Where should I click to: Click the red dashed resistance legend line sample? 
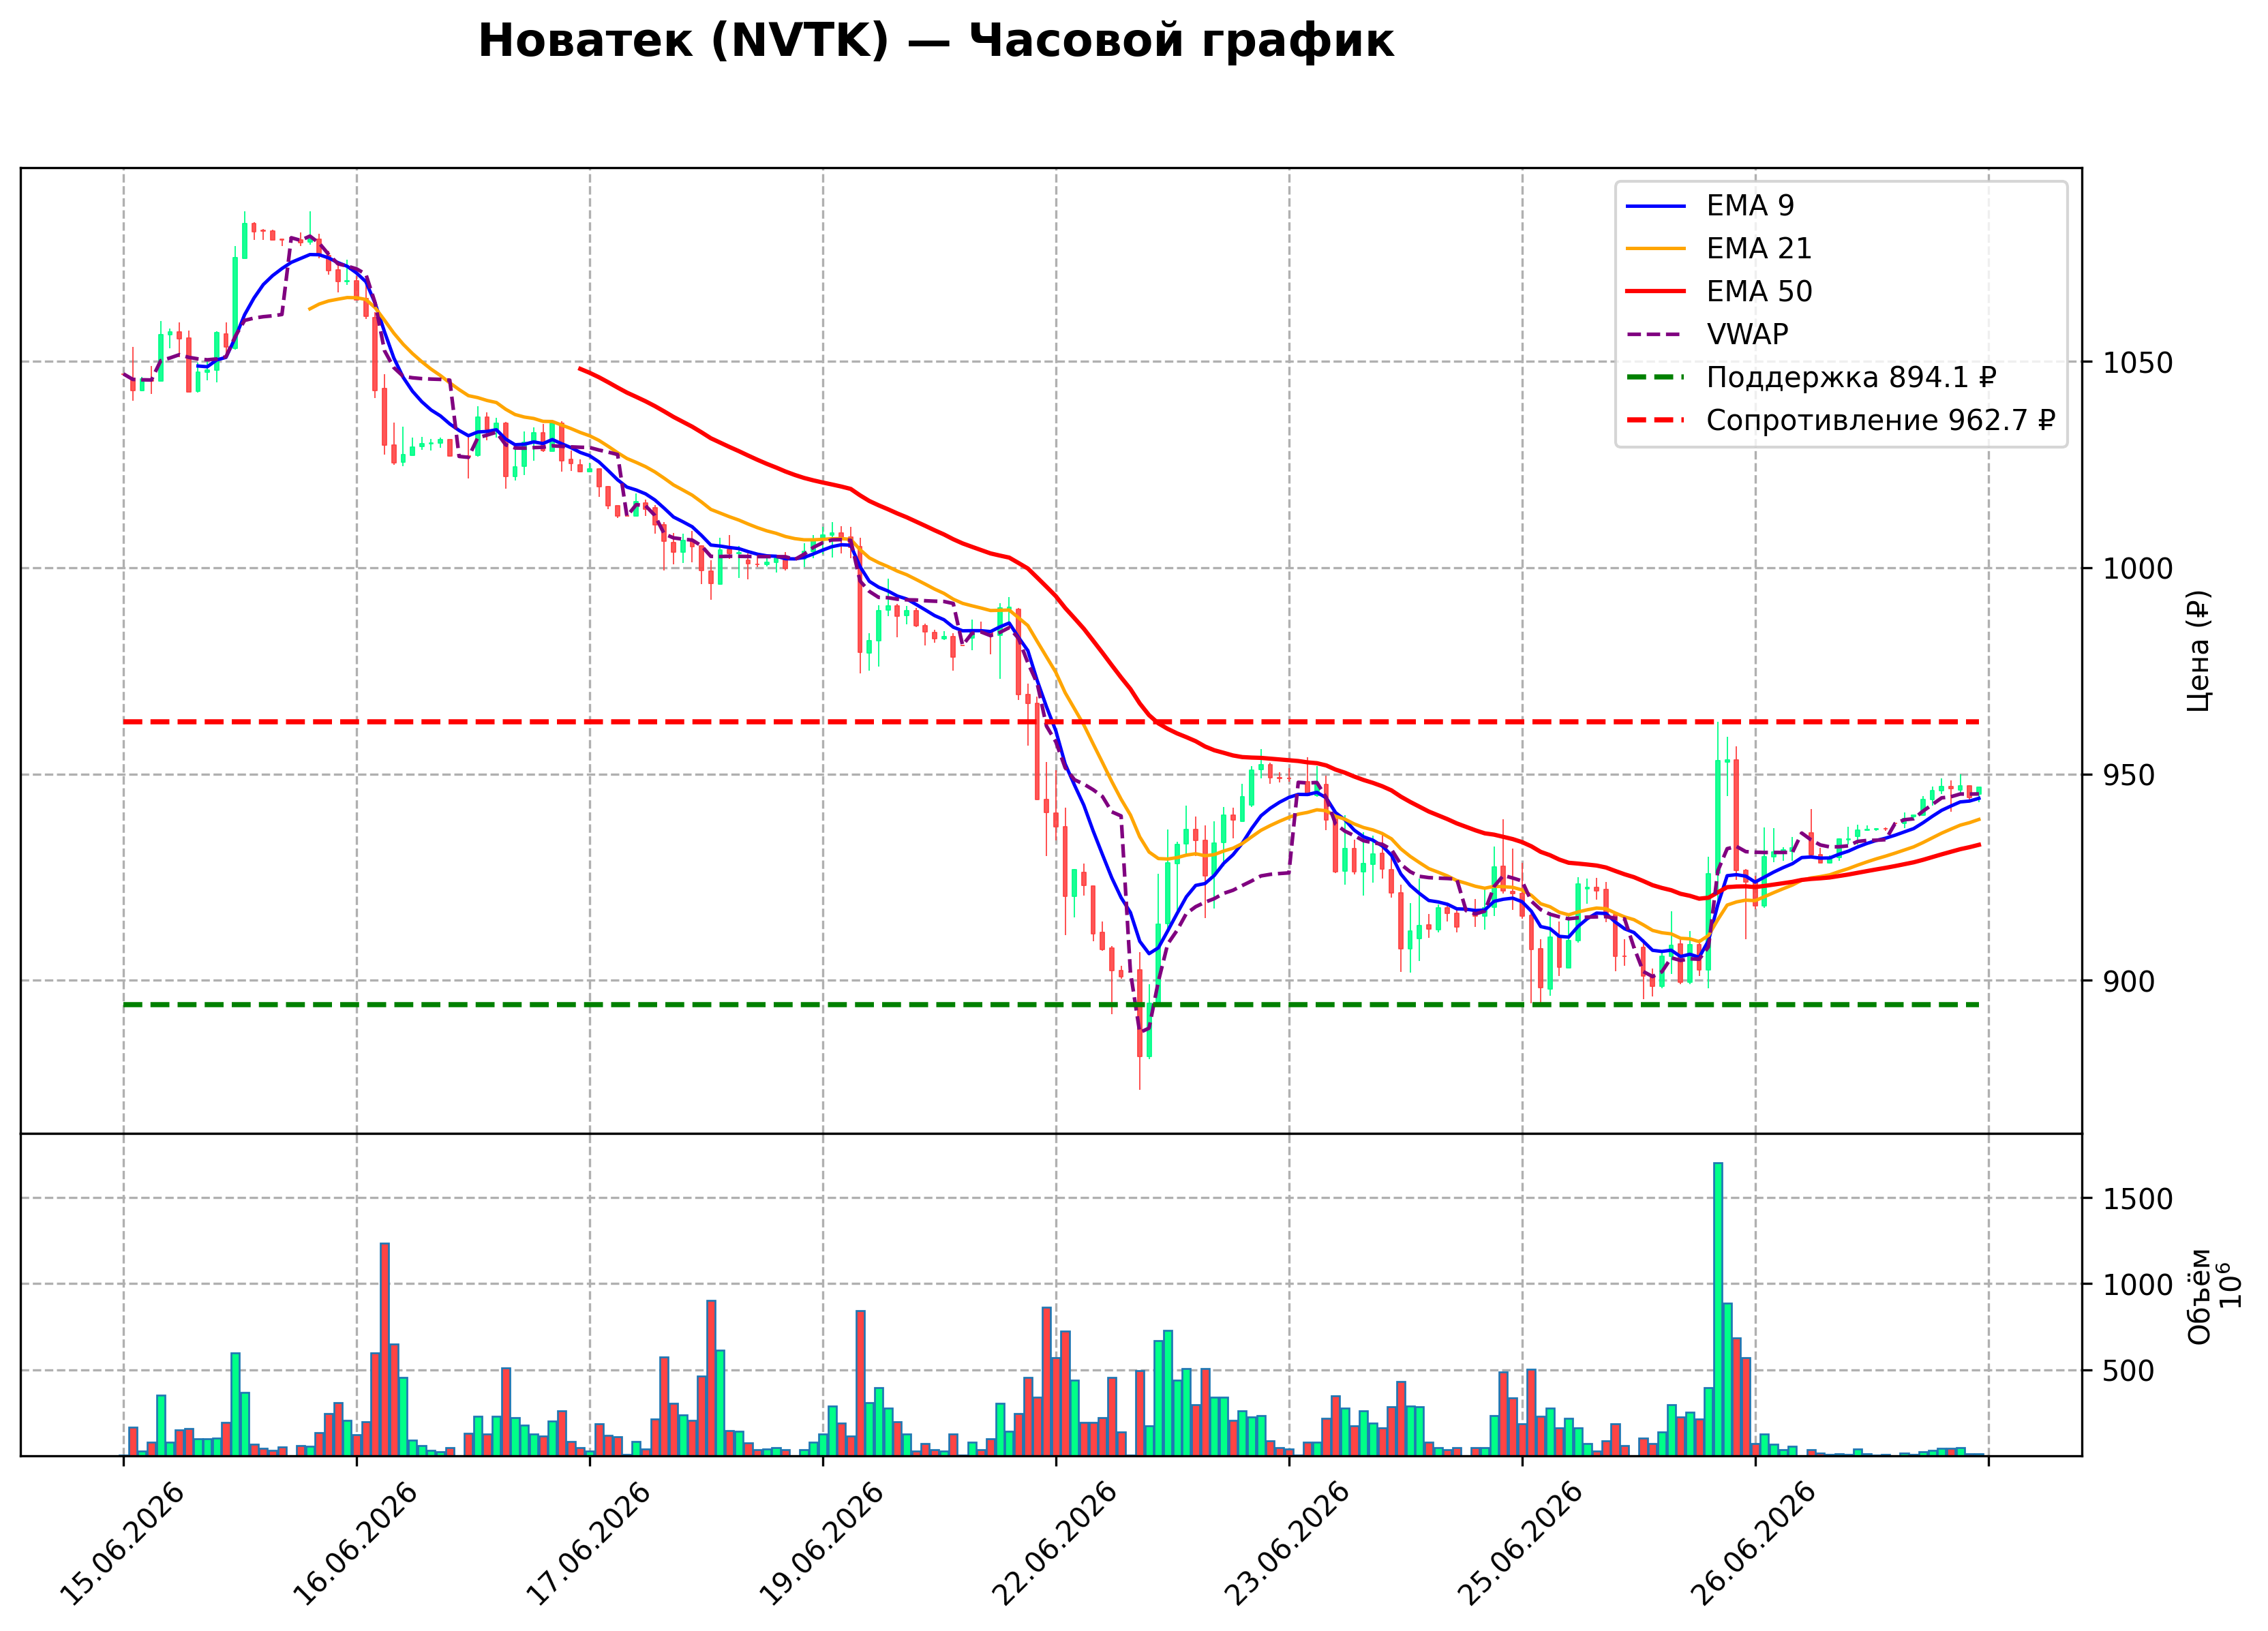1656,421
